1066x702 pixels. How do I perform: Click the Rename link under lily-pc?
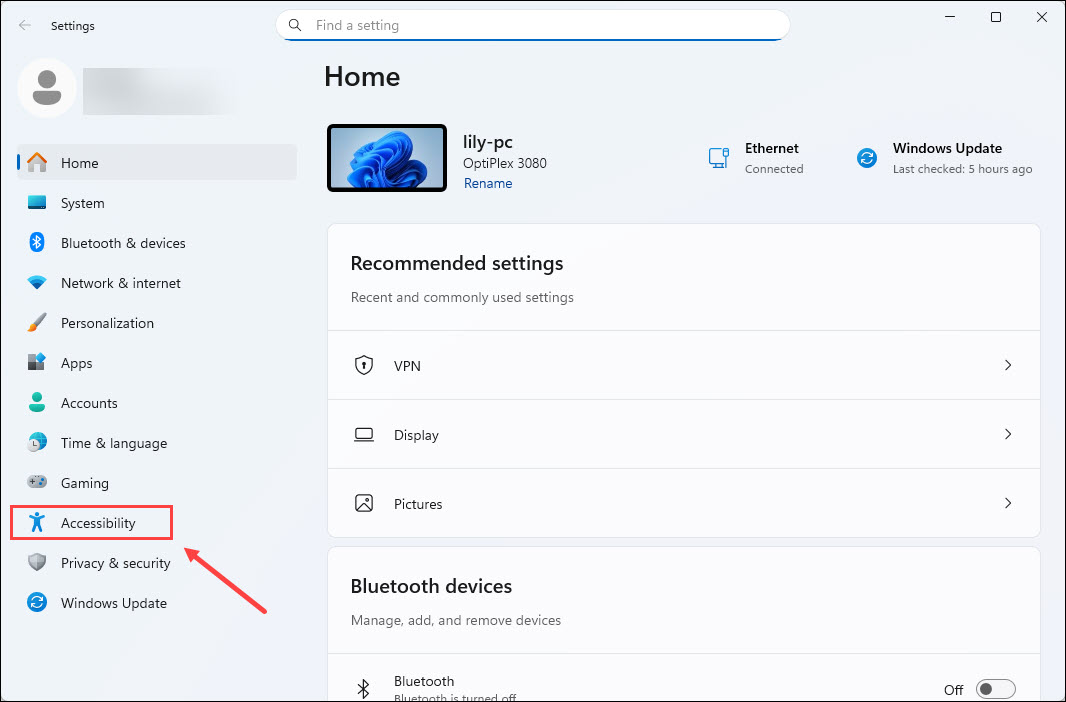point(488,184)
